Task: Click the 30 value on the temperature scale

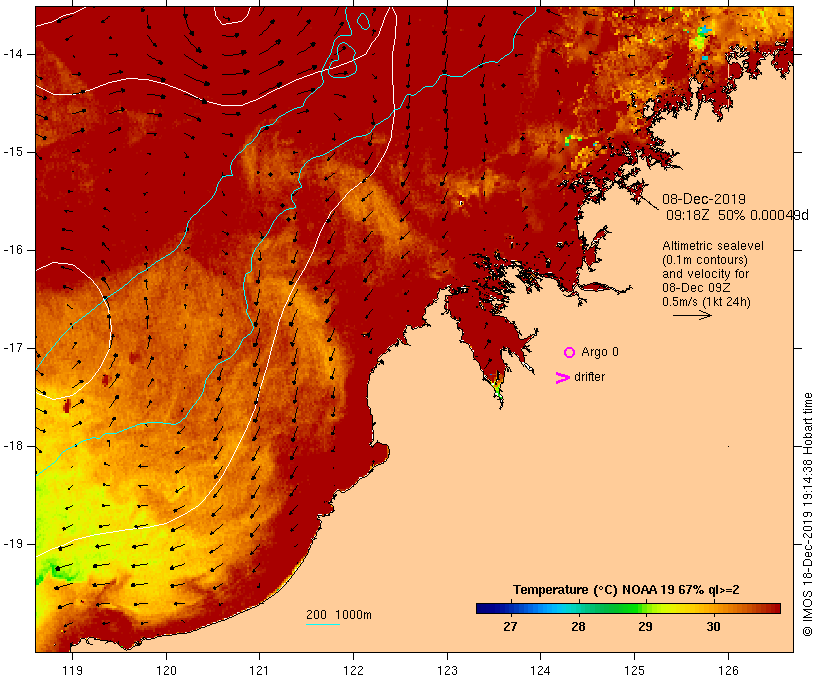Action: (x=713, y=627)
